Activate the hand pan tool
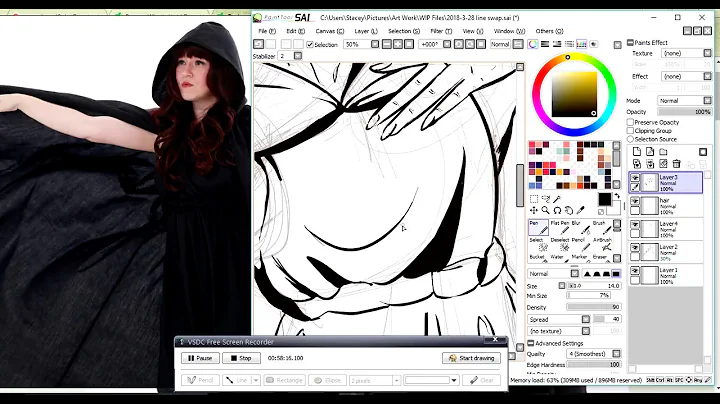The height and width of the screenshot is (404, 720). [x=569, y=210]
